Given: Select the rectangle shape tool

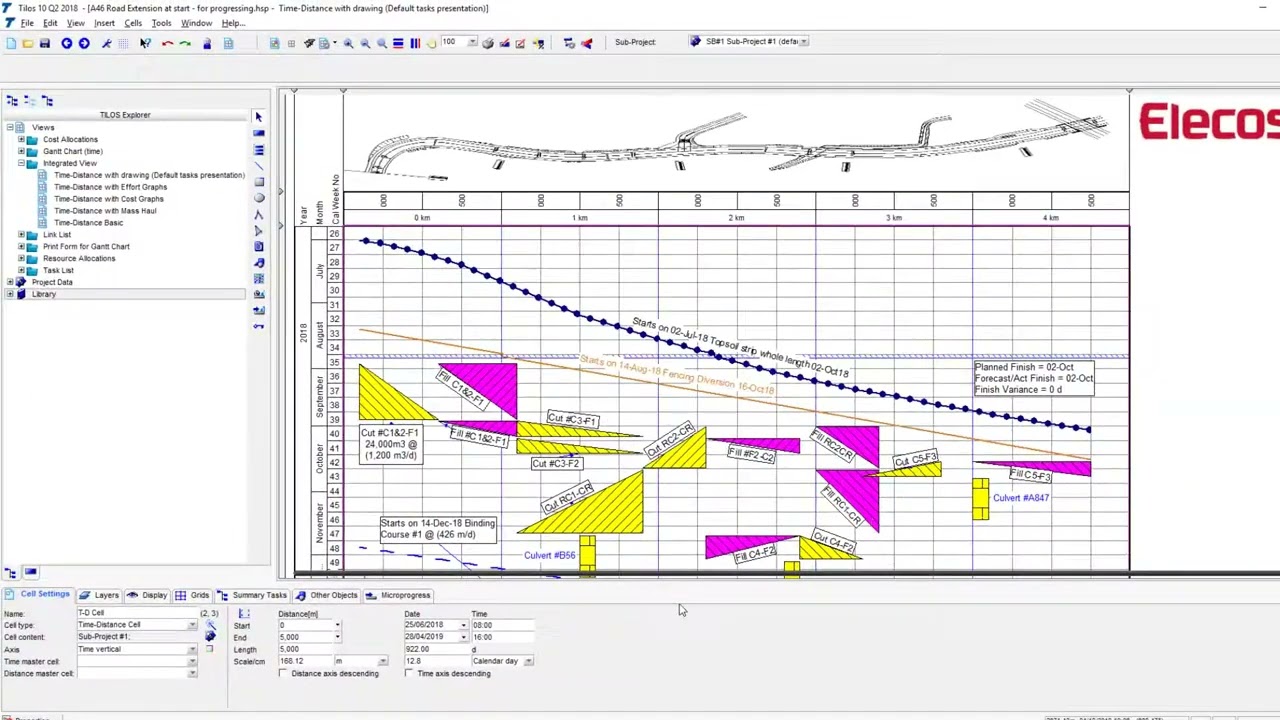Looking at the screenshot, I should click(259, 182).
